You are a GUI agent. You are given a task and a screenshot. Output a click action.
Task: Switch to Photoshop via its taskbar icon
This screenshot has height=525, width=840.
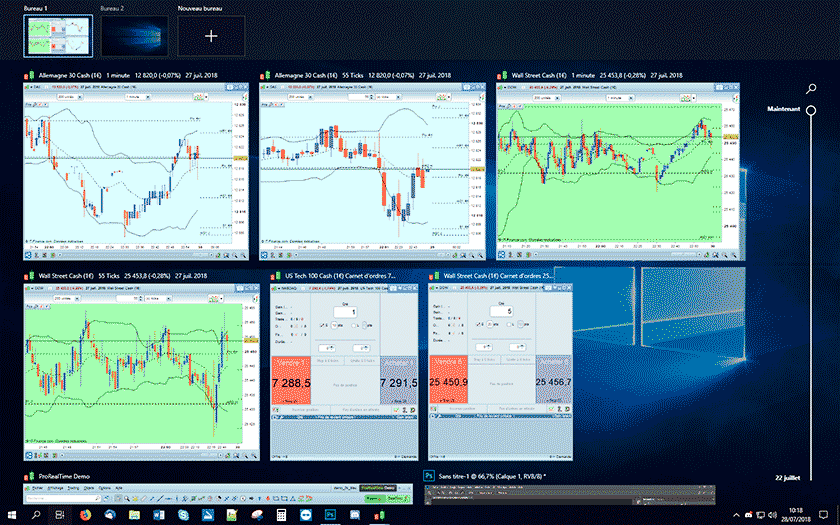pos(330,515)
